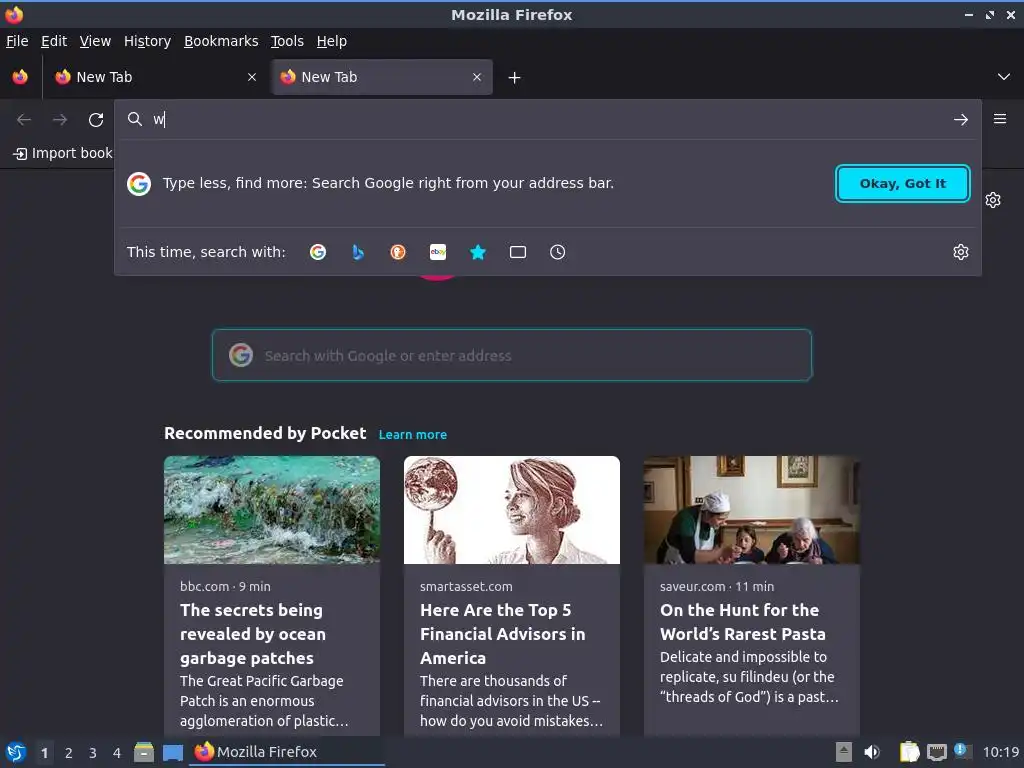Expand the list all tabs chevron

1004,77
